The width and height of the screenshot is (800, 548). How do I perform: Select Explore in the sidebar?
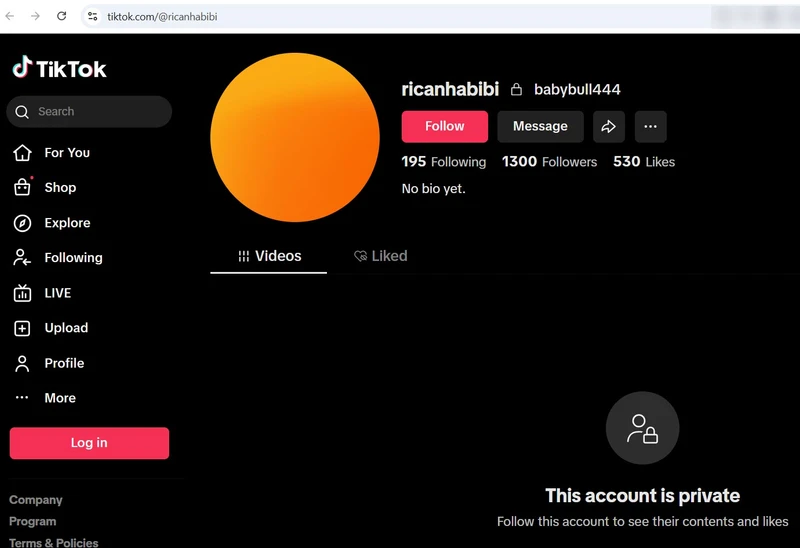67,223
